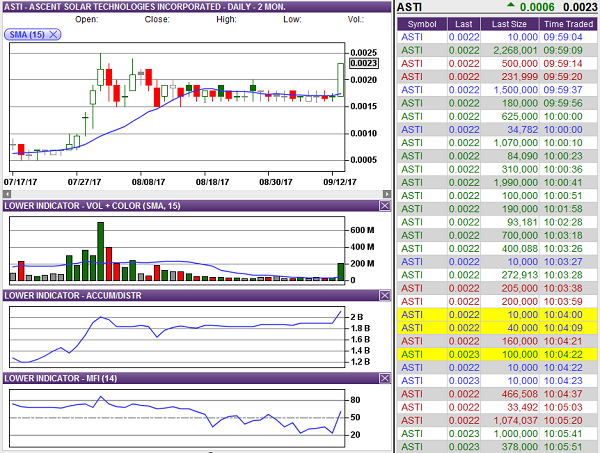
Task: Select the 378,000 trade at 10:05:51
Action: (497, 446)
